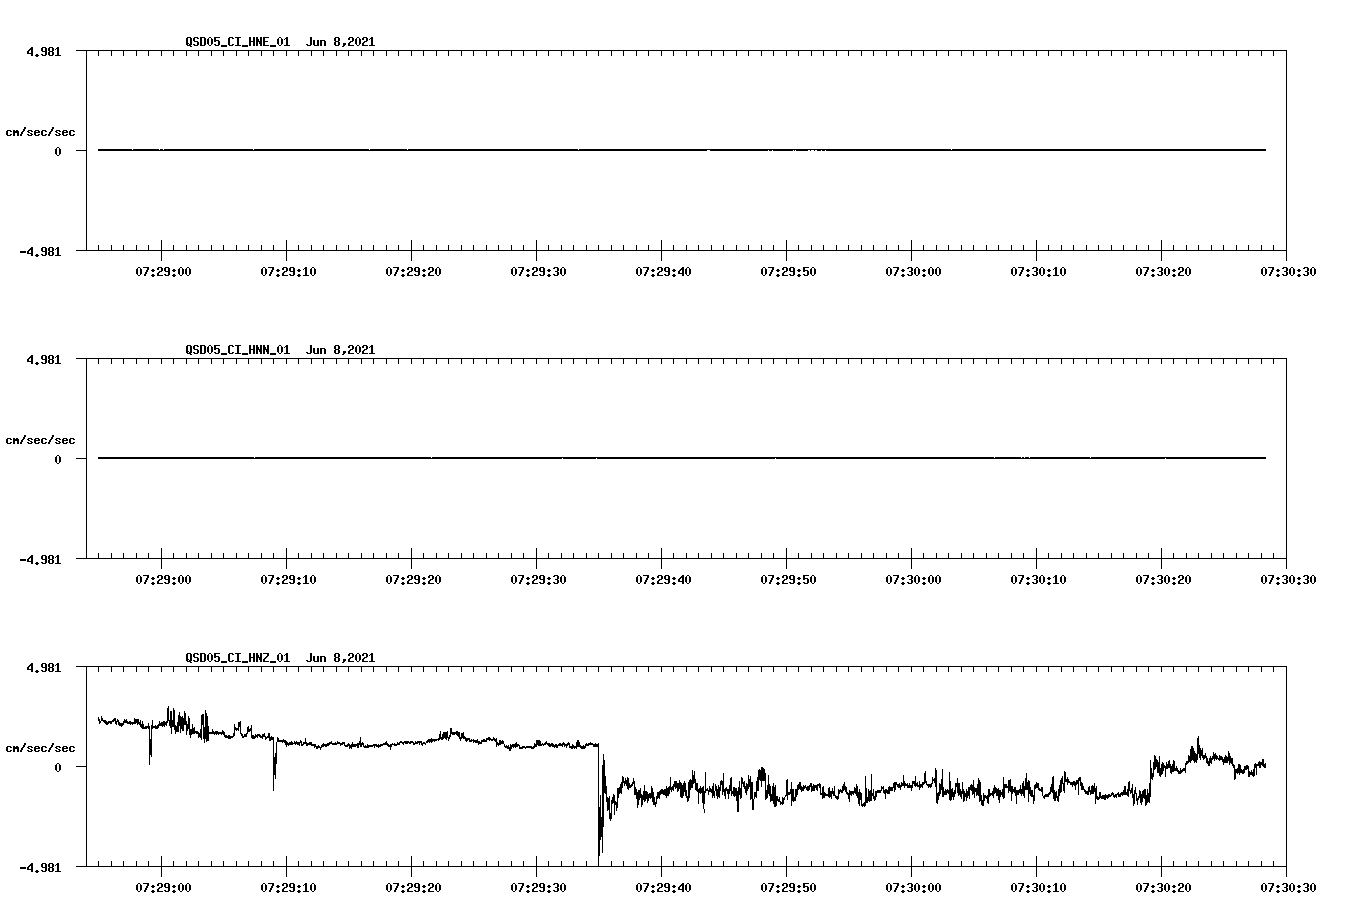Viewport: 1358px width, 924px height.
Task: Click the 07:29:40 time label under HNE plot
Action: pyautogui.click(x=663, y=271)
